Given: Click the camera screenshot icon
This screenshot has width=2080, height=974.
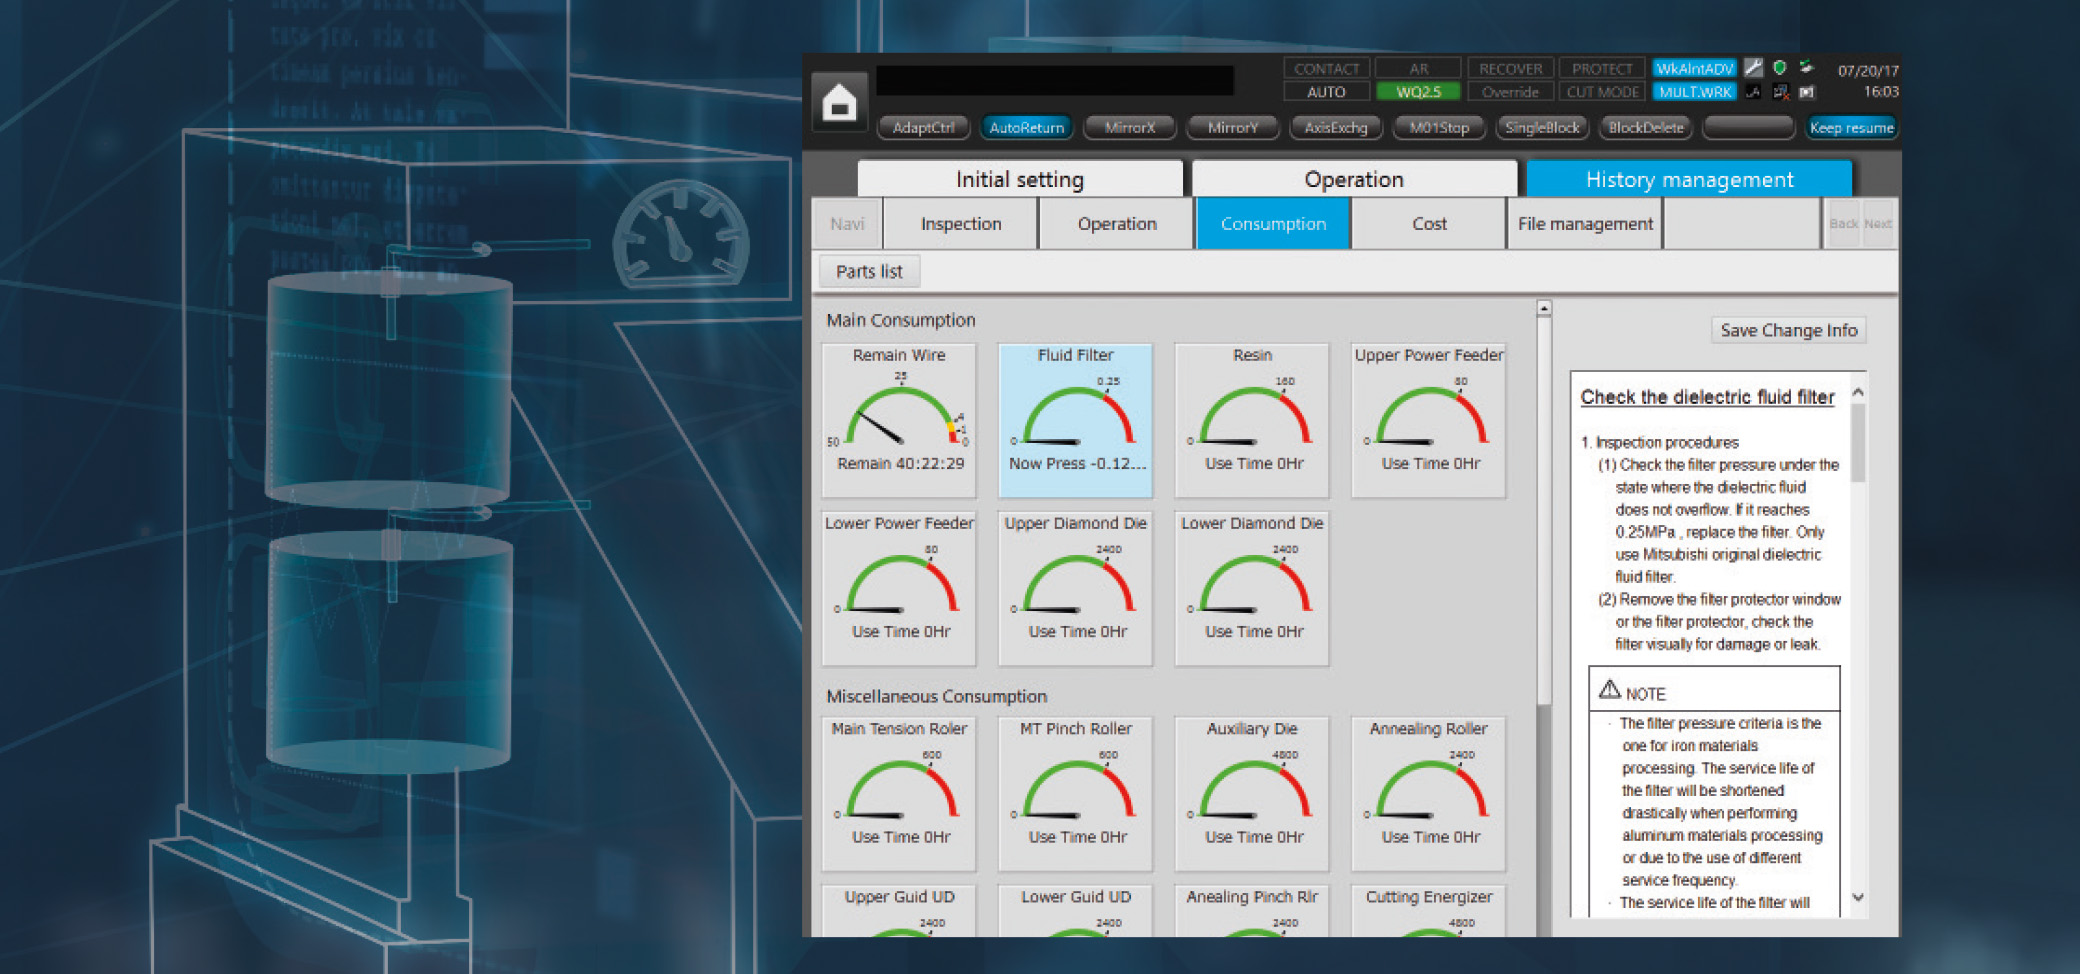Looking at the screenshot, I should pyautogui.click(x=1807, y=92).
